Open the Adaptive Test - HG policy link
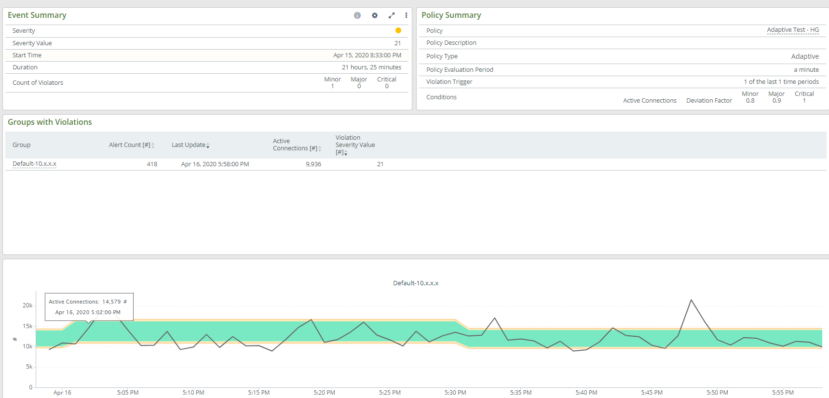 793,31
